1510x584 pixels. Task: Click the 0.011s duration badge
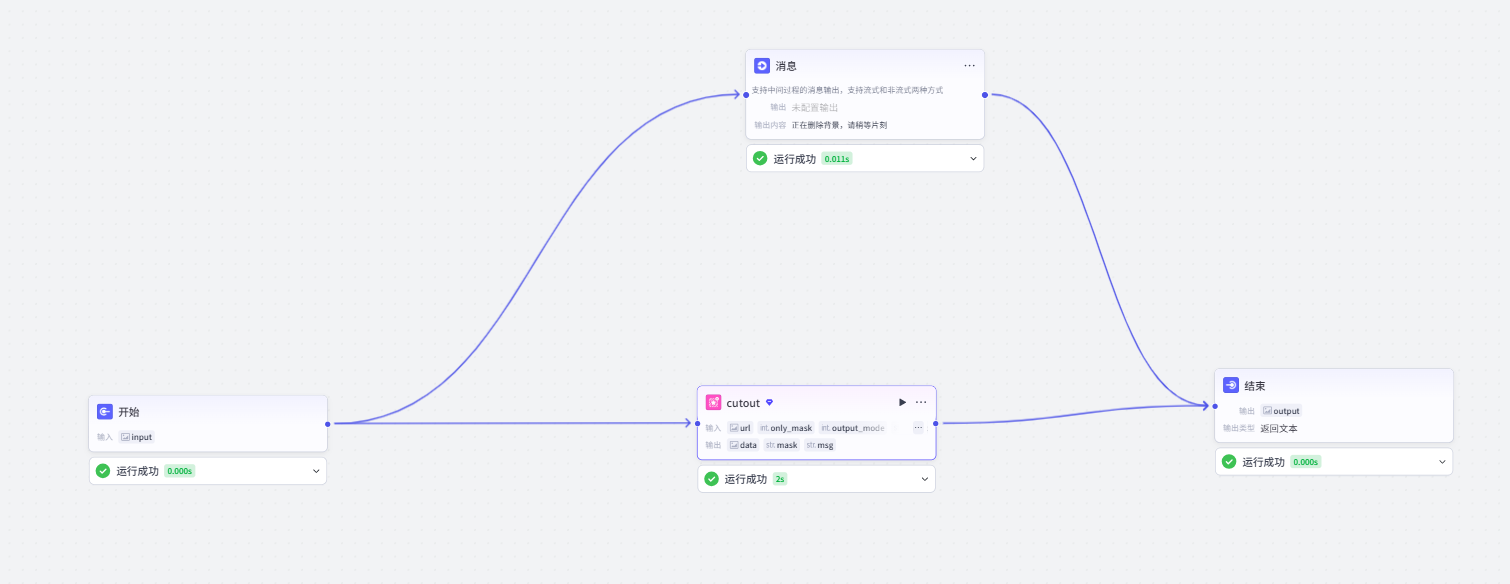click(837, 158)
